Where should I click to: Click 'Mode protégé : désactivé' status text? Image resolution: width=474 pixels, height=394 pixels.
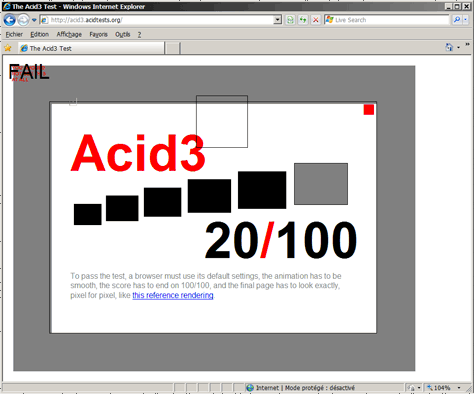pos(320,388)
